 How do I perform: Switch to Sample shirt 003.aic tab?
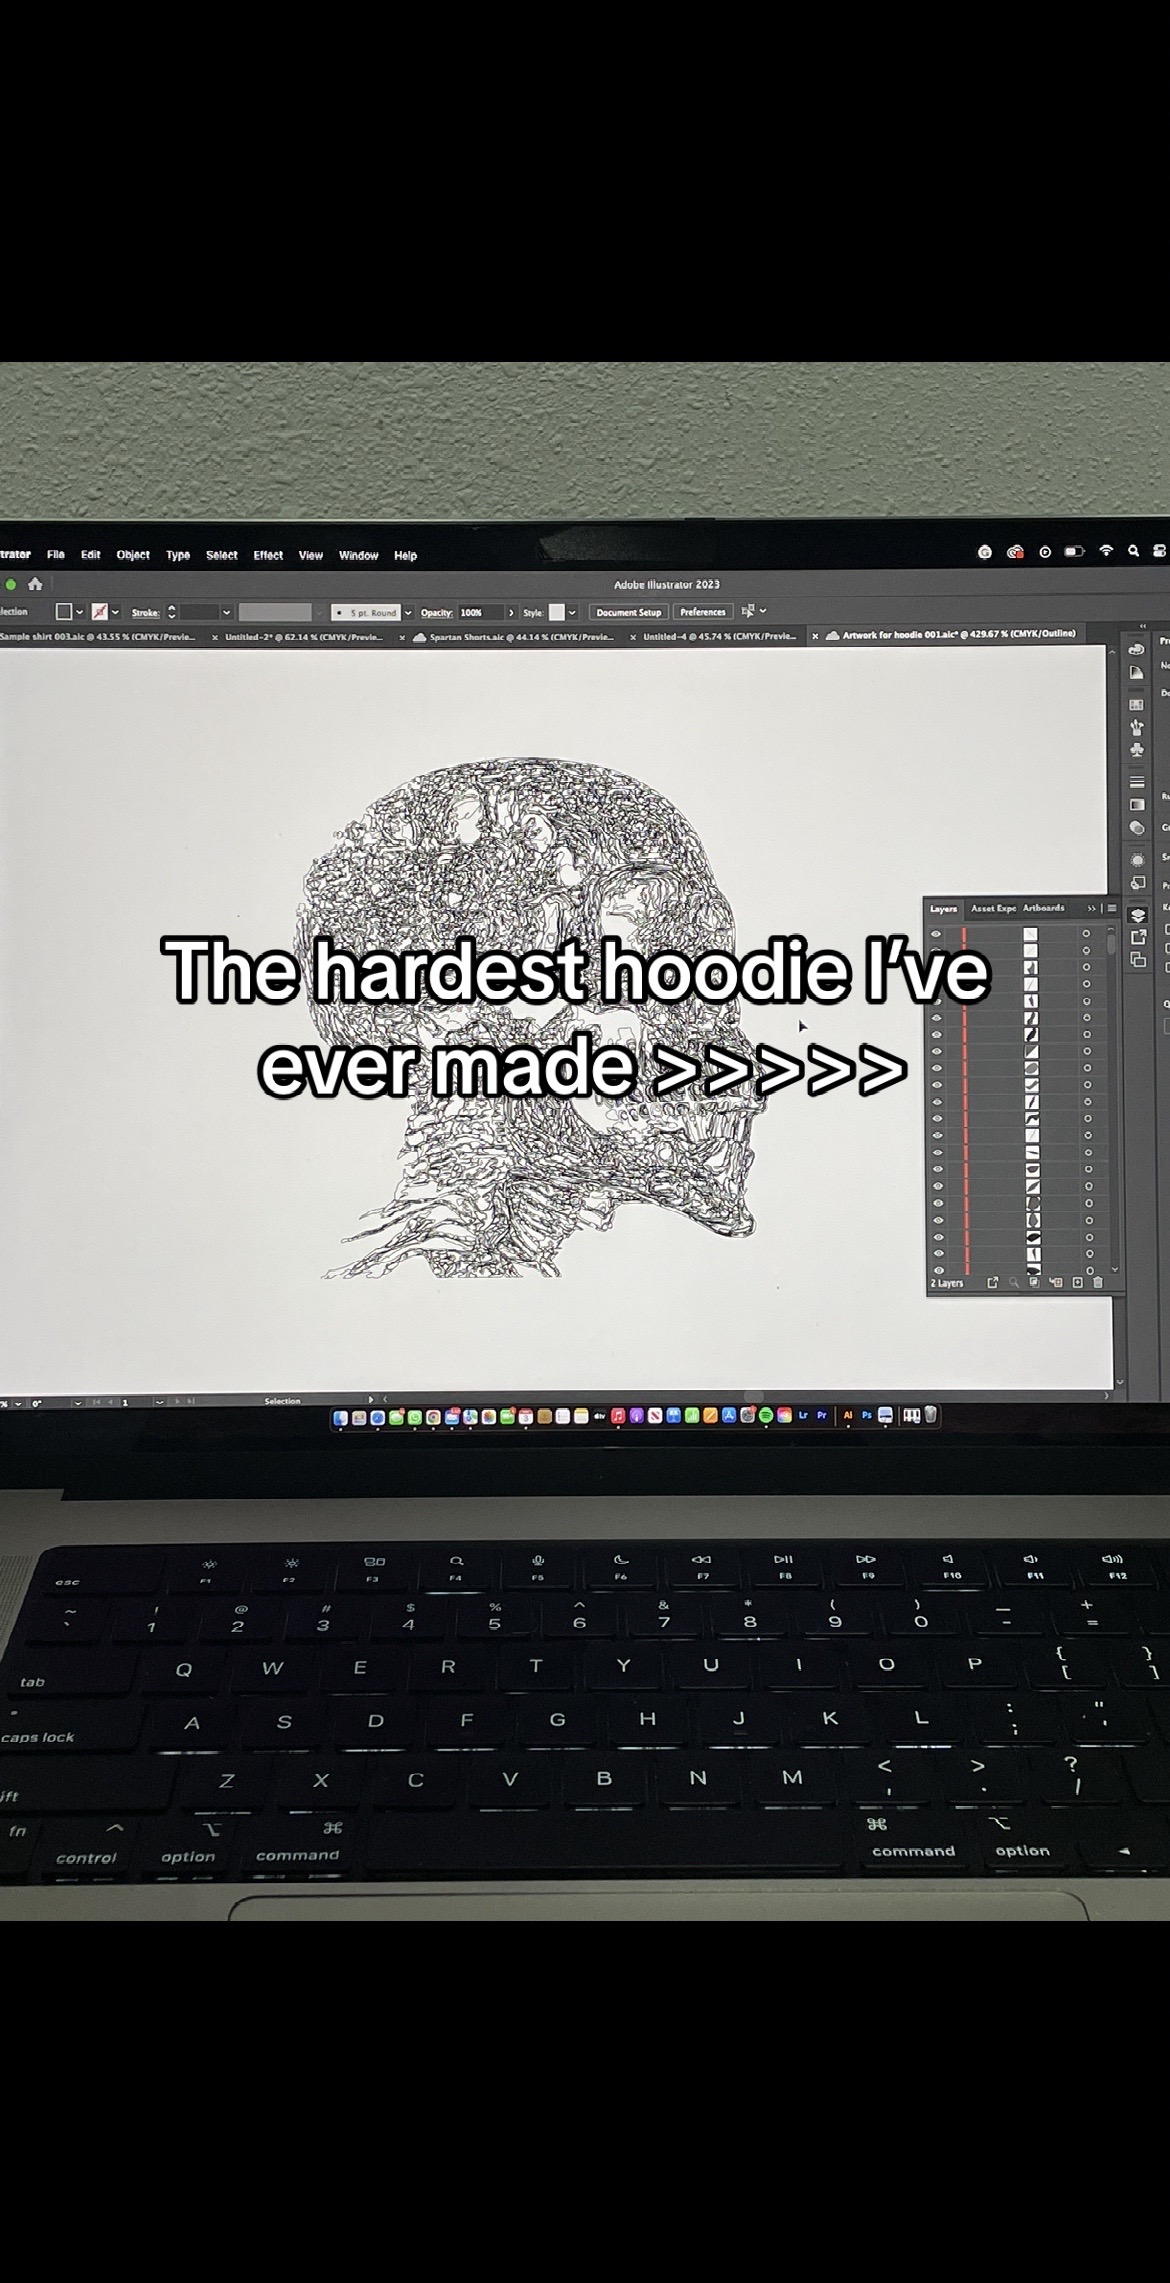pyautogui.click(x=98, y=636)
